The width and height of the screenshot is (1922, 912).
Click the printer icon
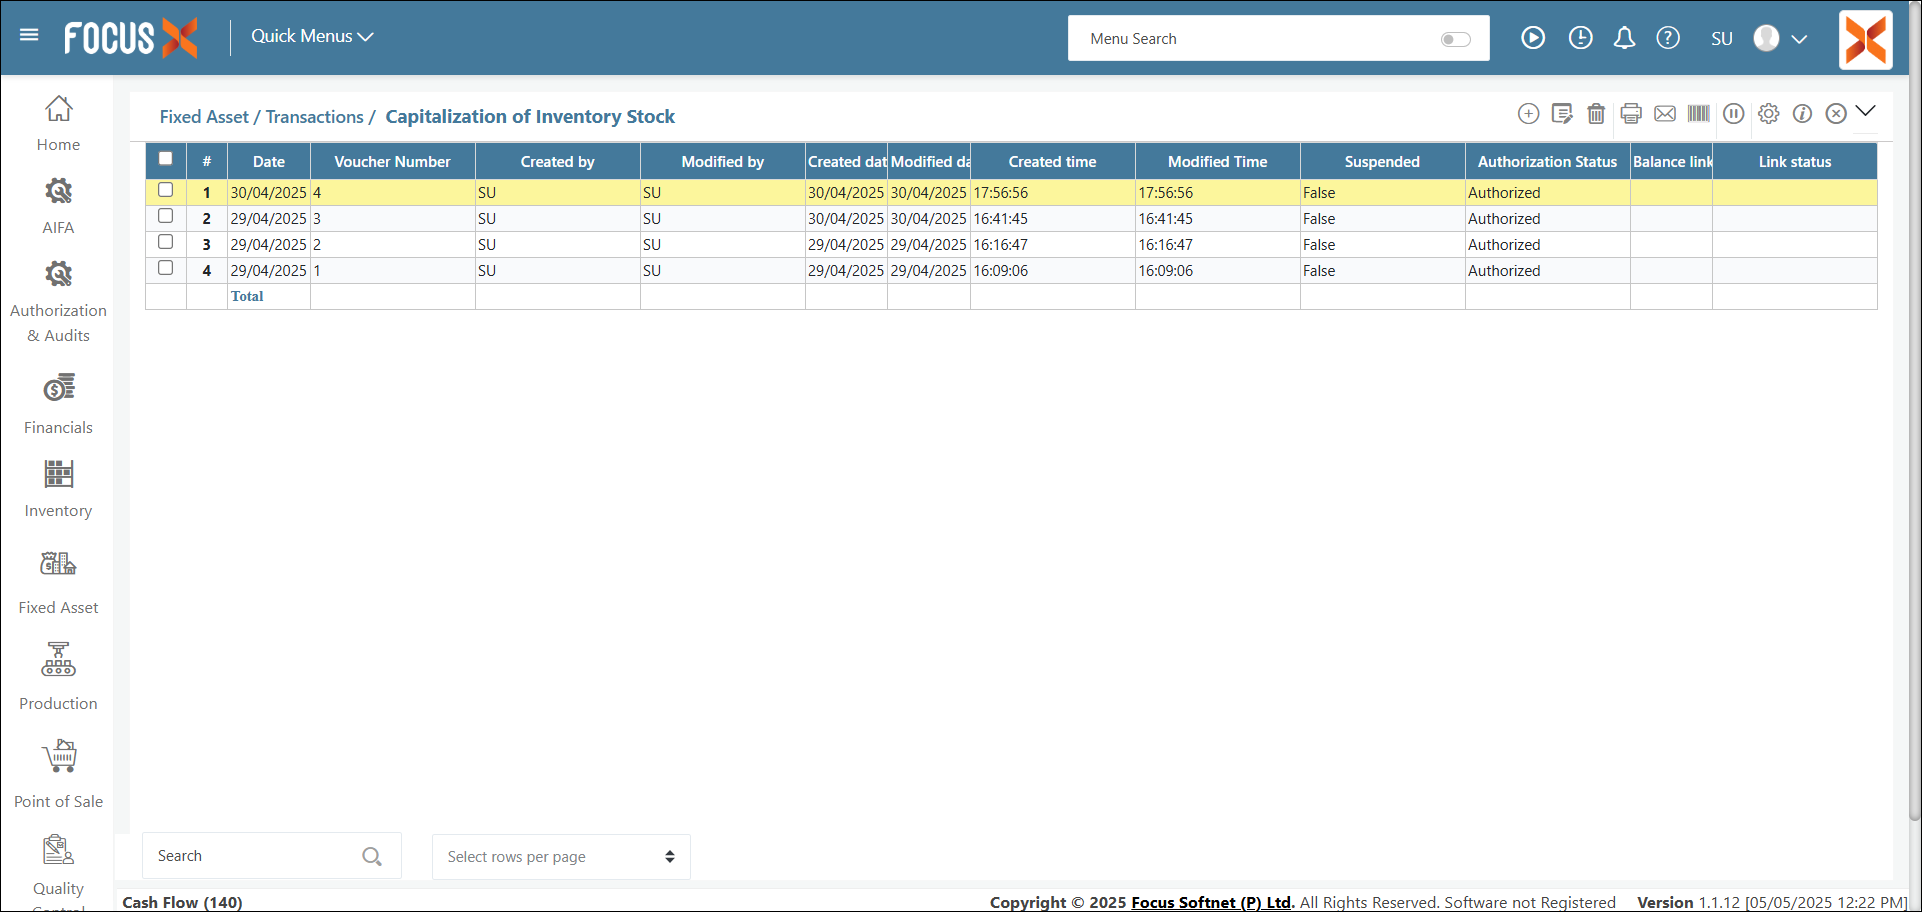pyautogui.click(x=1631, y=114)
